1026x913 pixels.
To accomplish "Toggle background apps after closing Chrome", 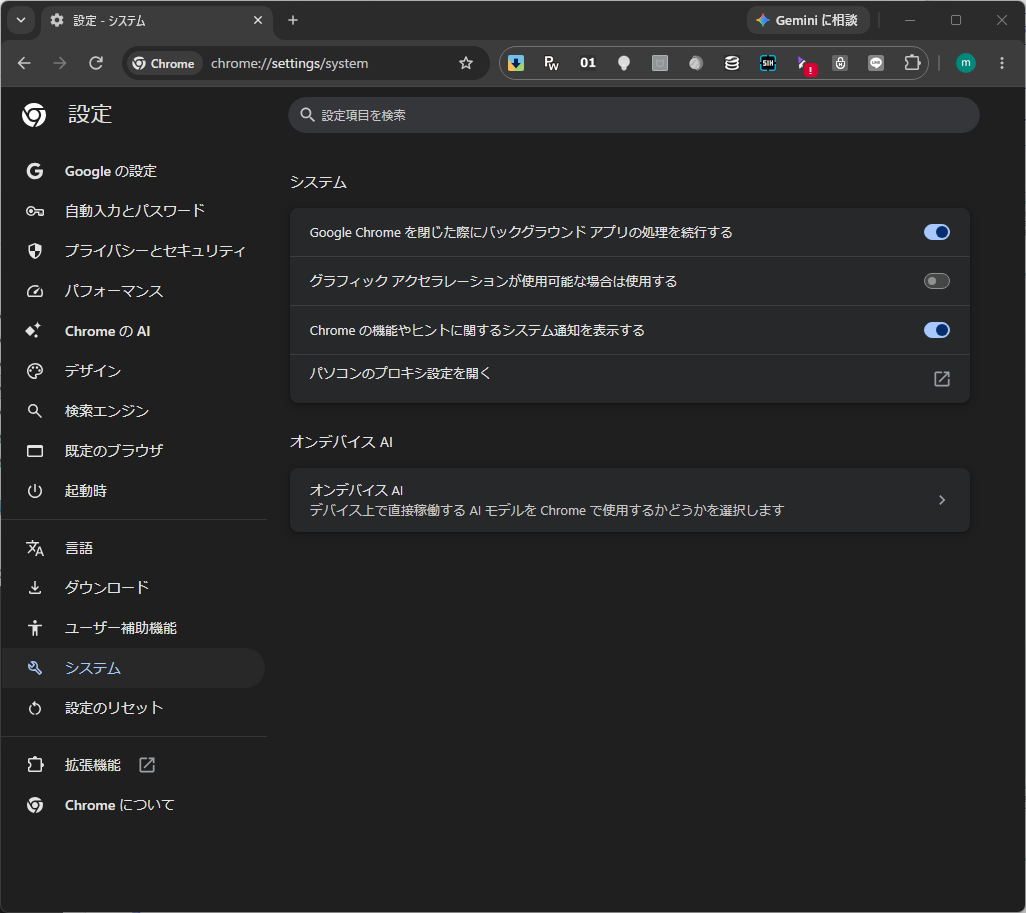I will point(936,232).
